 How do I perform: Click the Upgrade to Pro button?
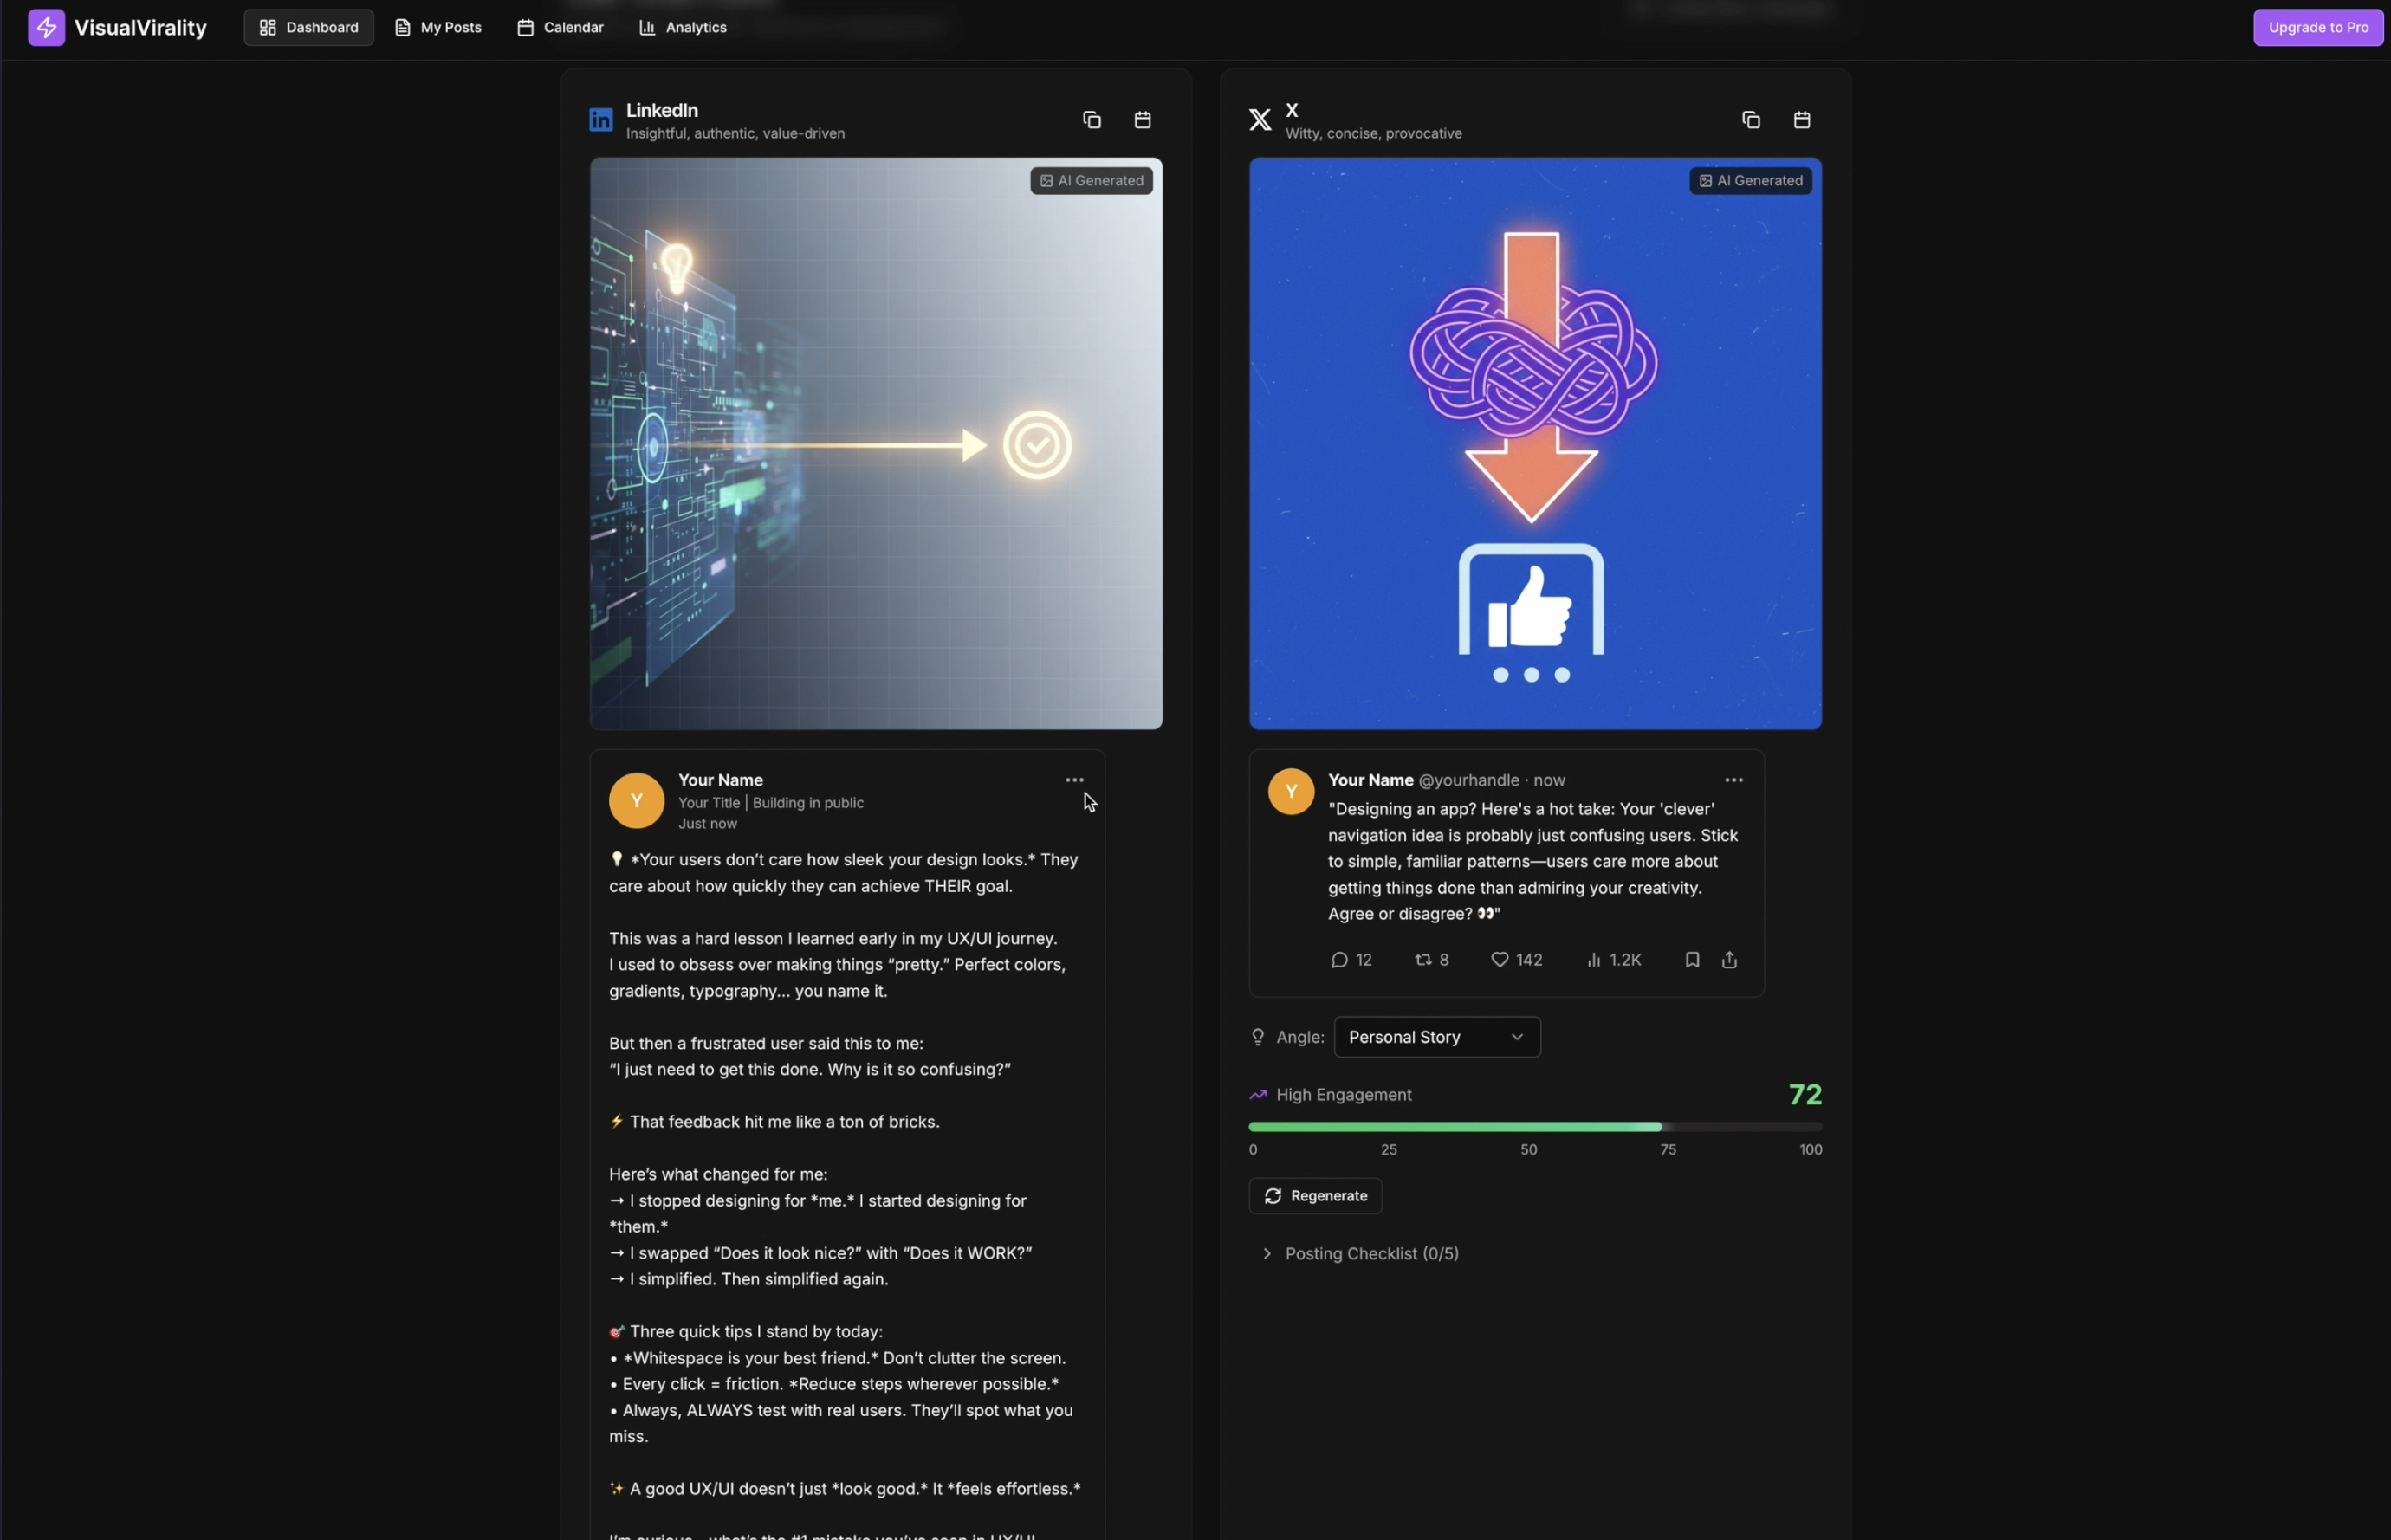tap(2317, 27)
